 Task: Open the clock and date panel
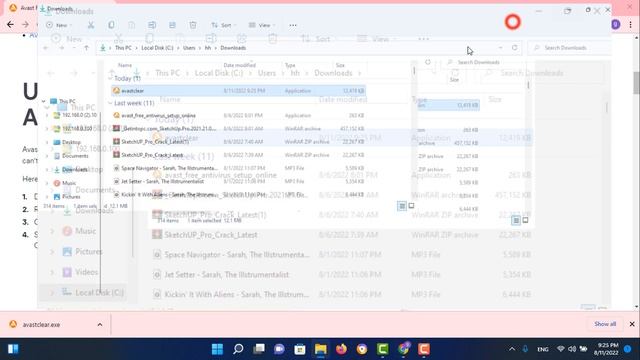coord(606,349)
